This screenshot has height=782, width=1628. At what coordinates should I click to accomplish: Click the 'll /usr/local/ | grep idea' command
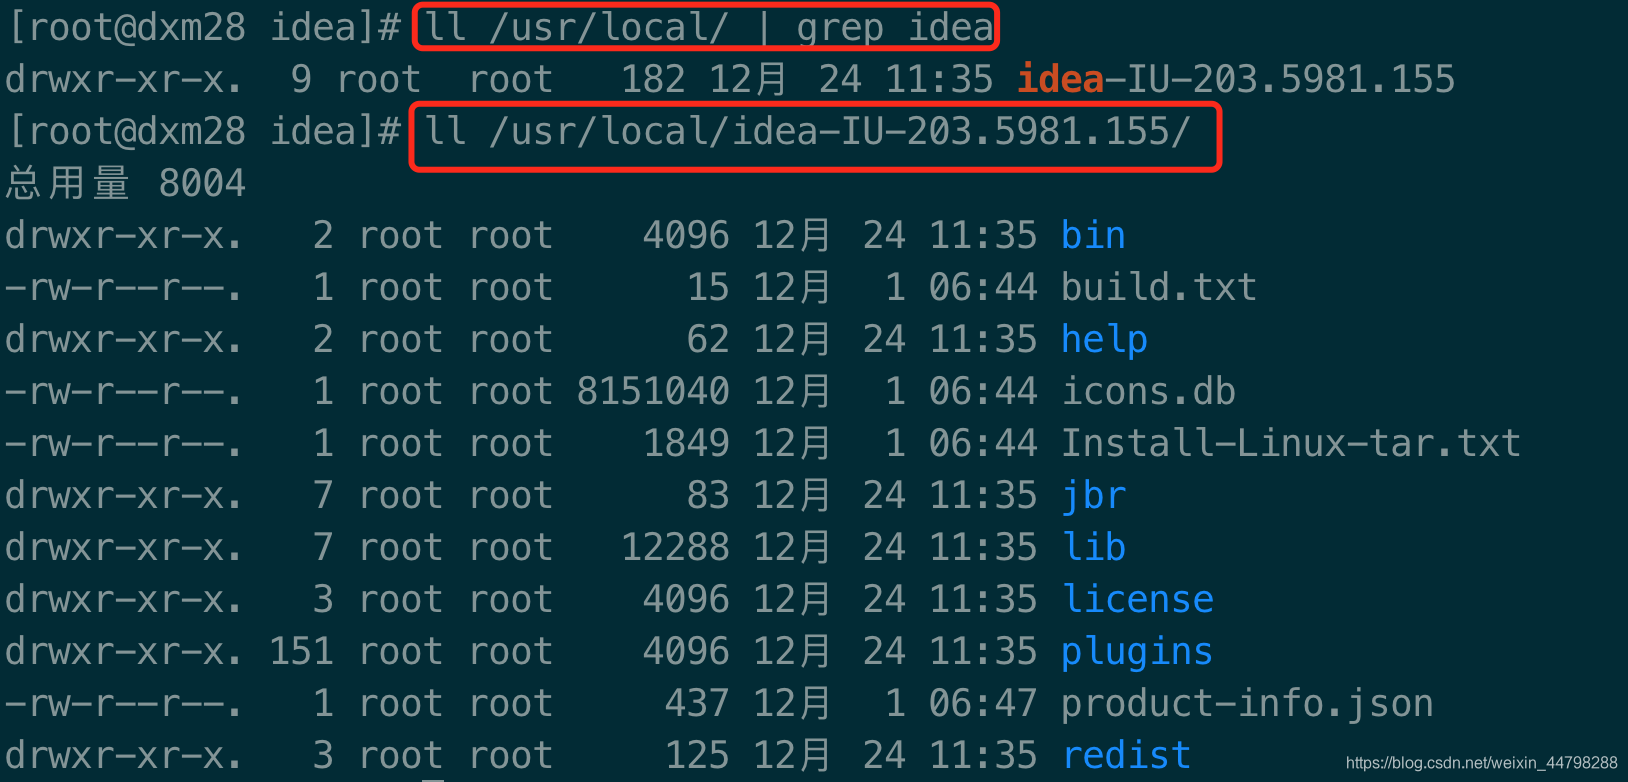pyautogui.click(x=708, y=28)
